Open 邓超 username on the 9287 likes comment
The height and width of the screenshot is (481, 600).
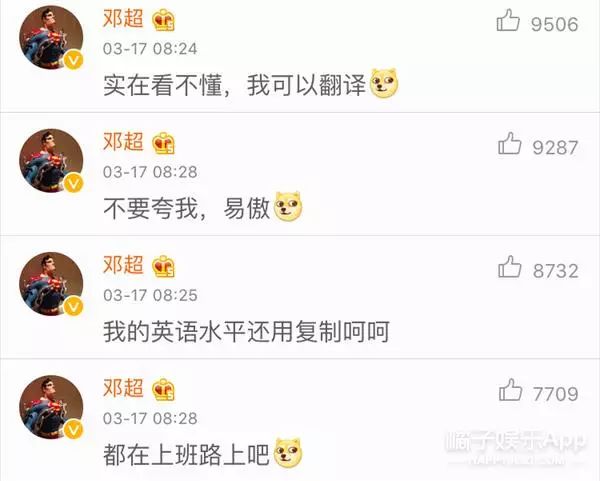coord(123,142)
